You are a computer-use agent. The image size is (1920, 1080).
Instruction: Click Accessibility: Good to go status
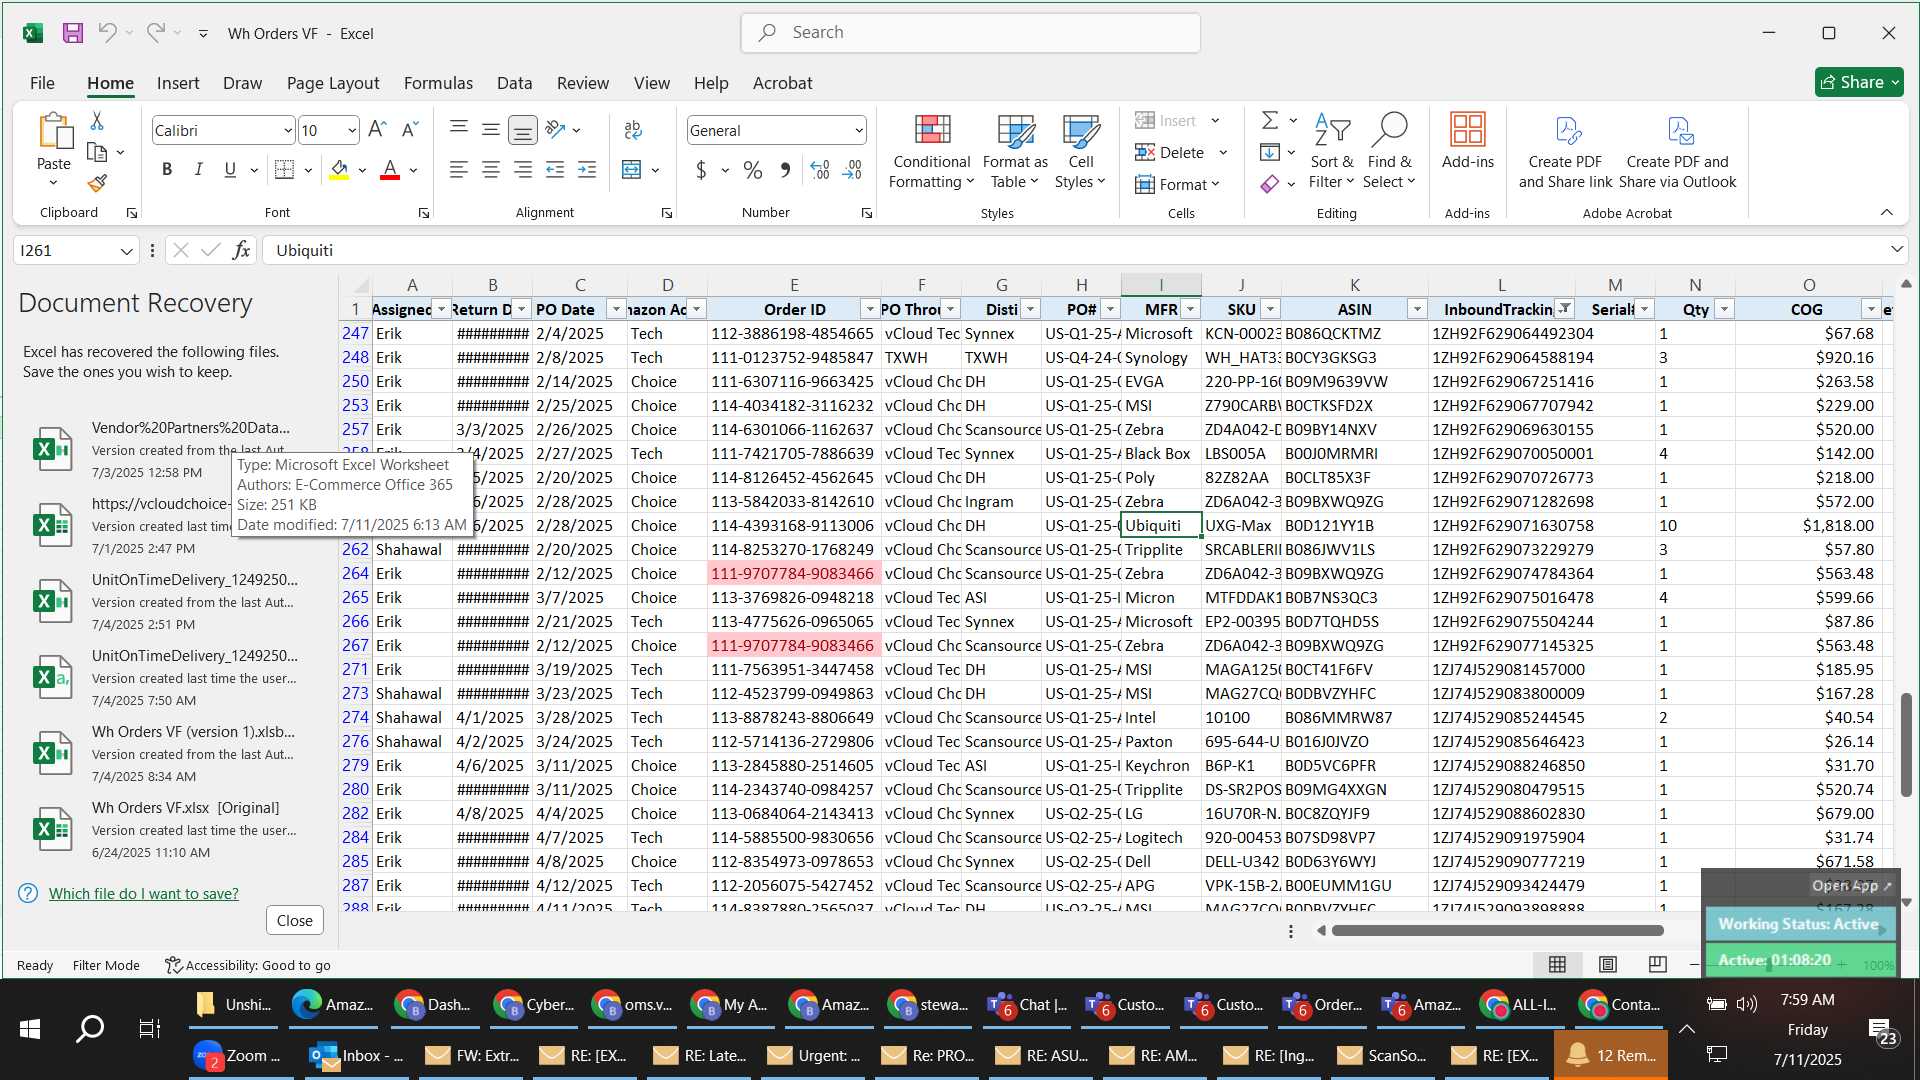[x=248, y=965]
